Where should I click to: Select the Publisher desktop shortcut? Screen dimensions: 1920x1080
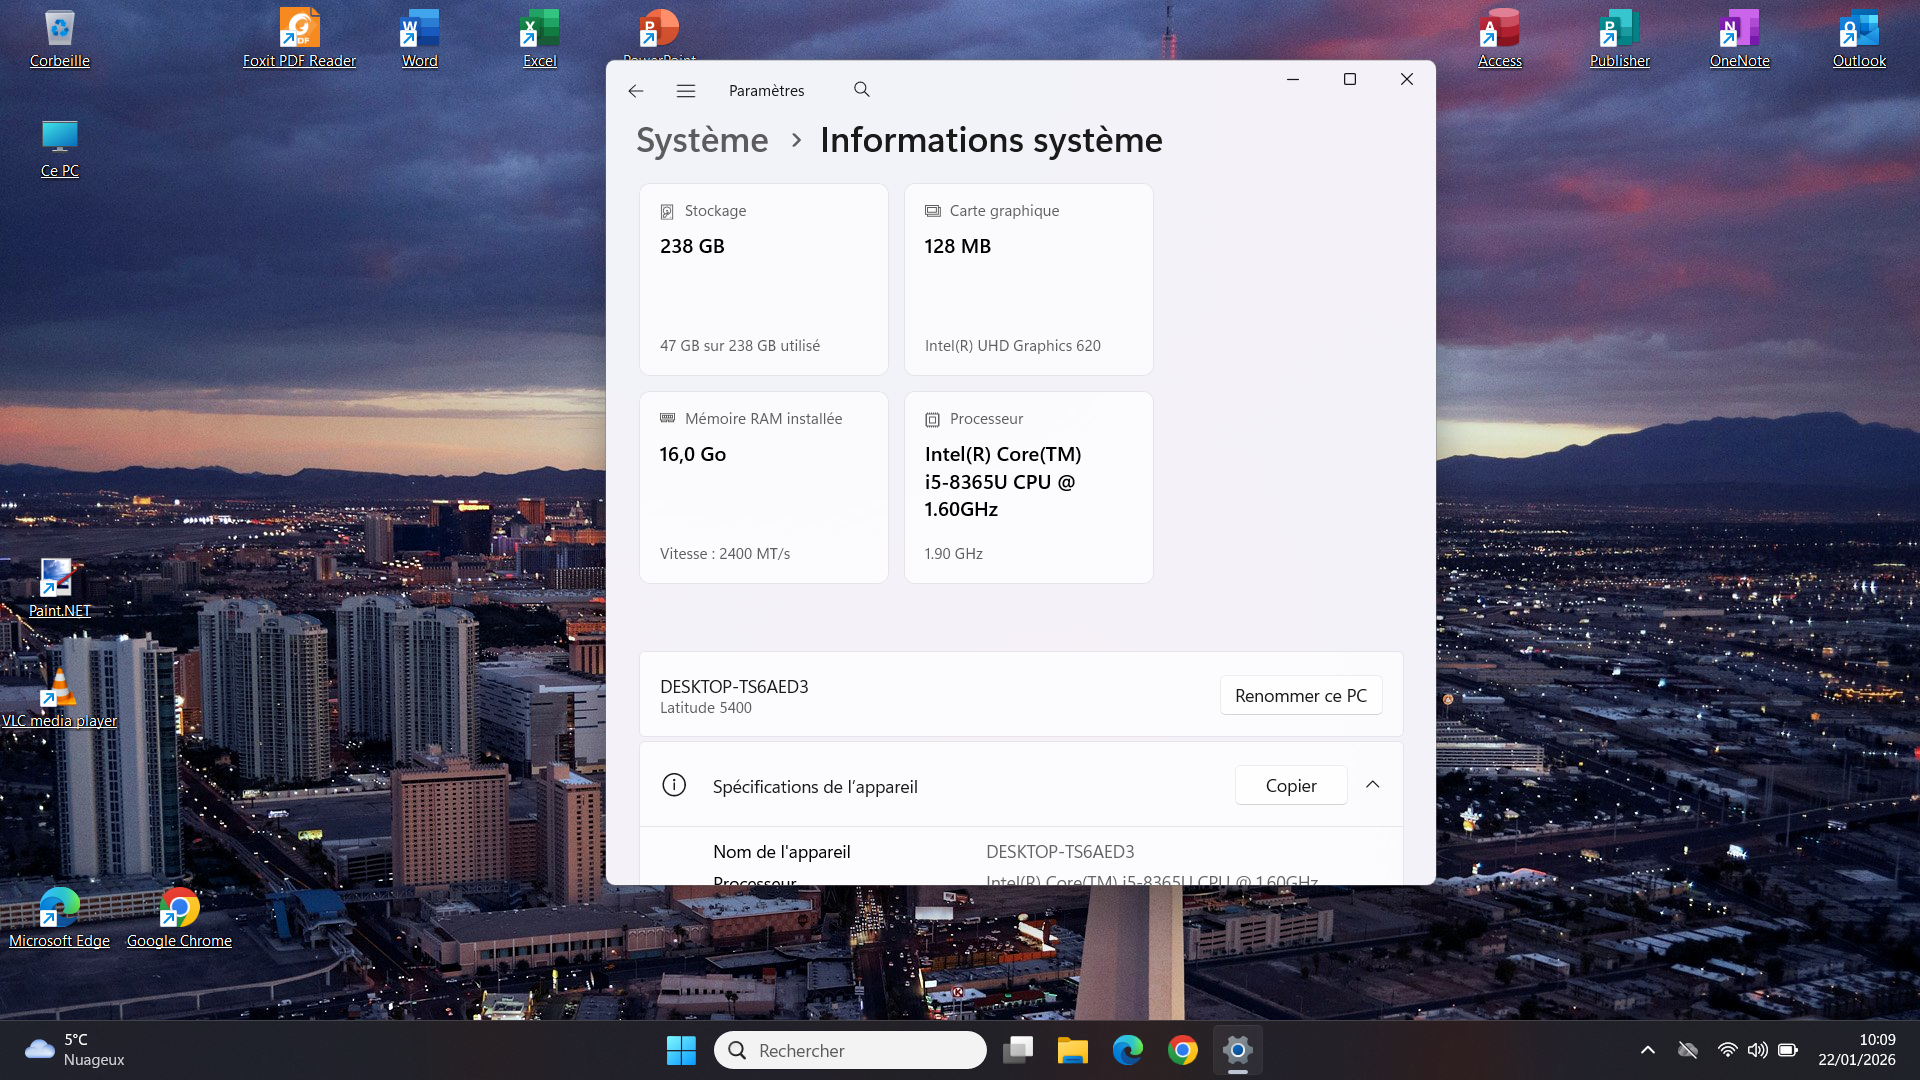[1620, 40]
